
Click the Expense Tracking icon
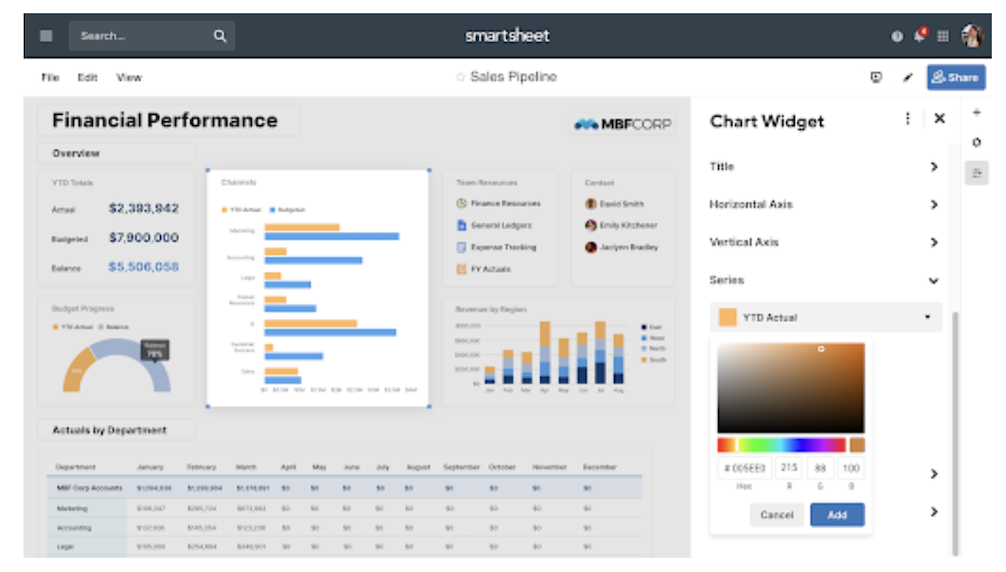tap(461, 247)
